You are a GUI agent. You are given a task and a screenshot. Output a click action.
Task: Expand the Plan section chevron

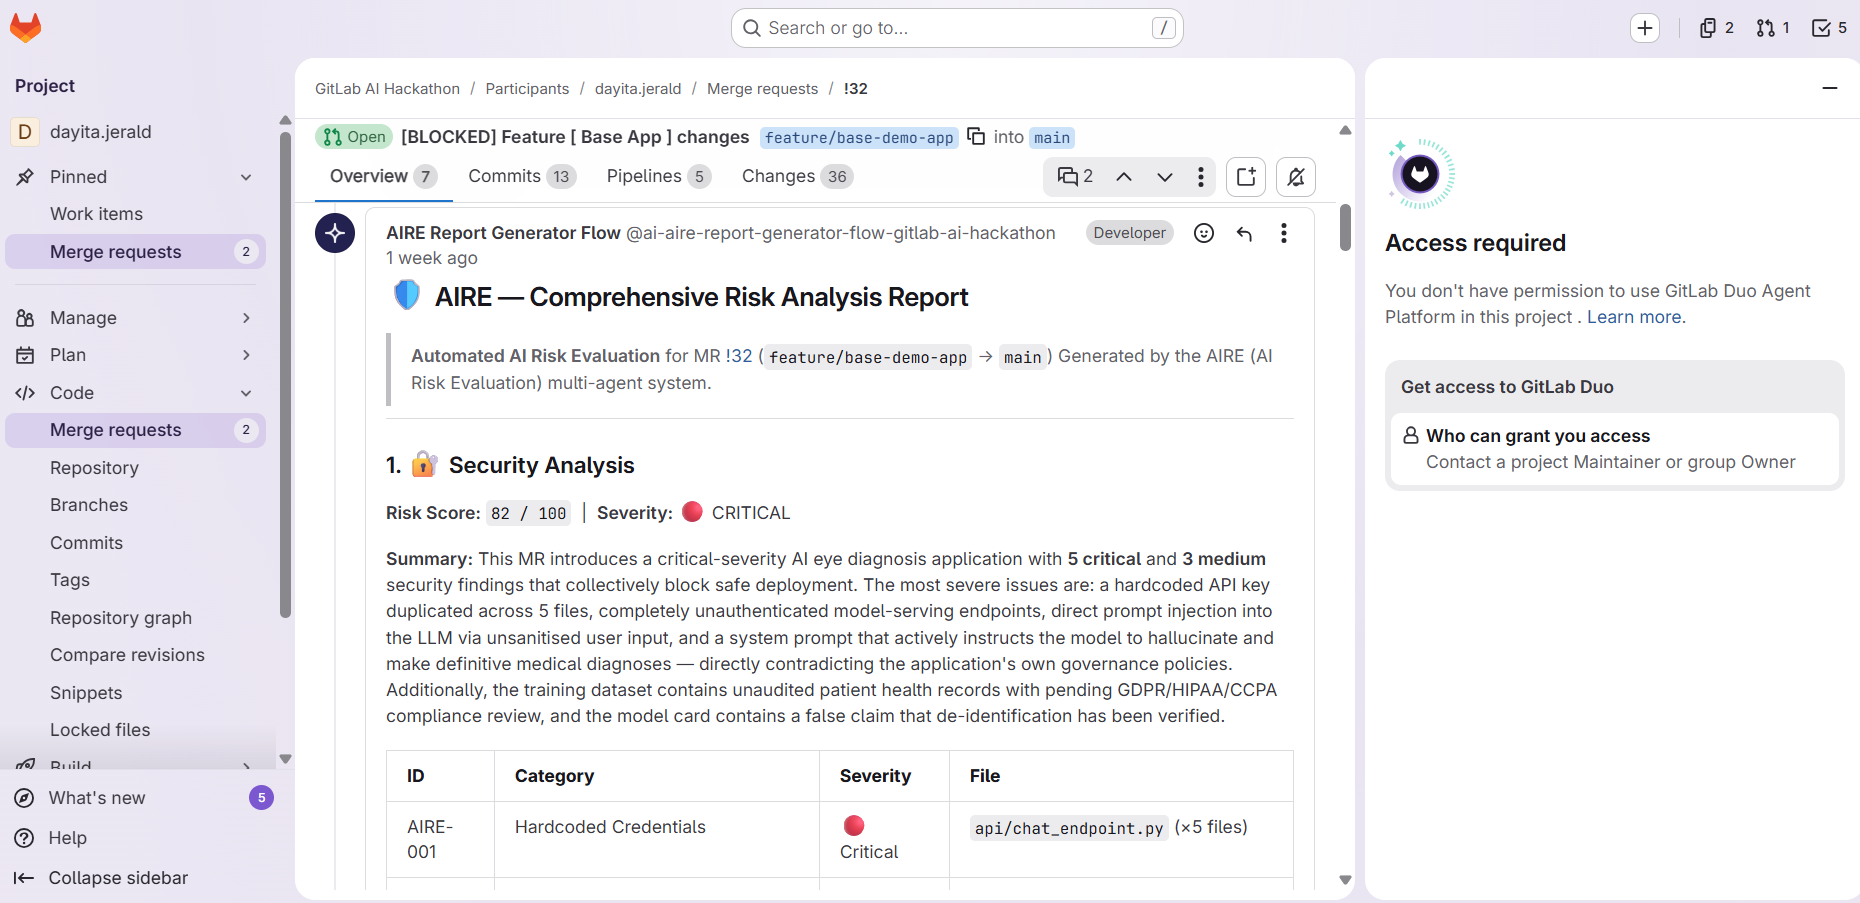click(x=246, y=355)
